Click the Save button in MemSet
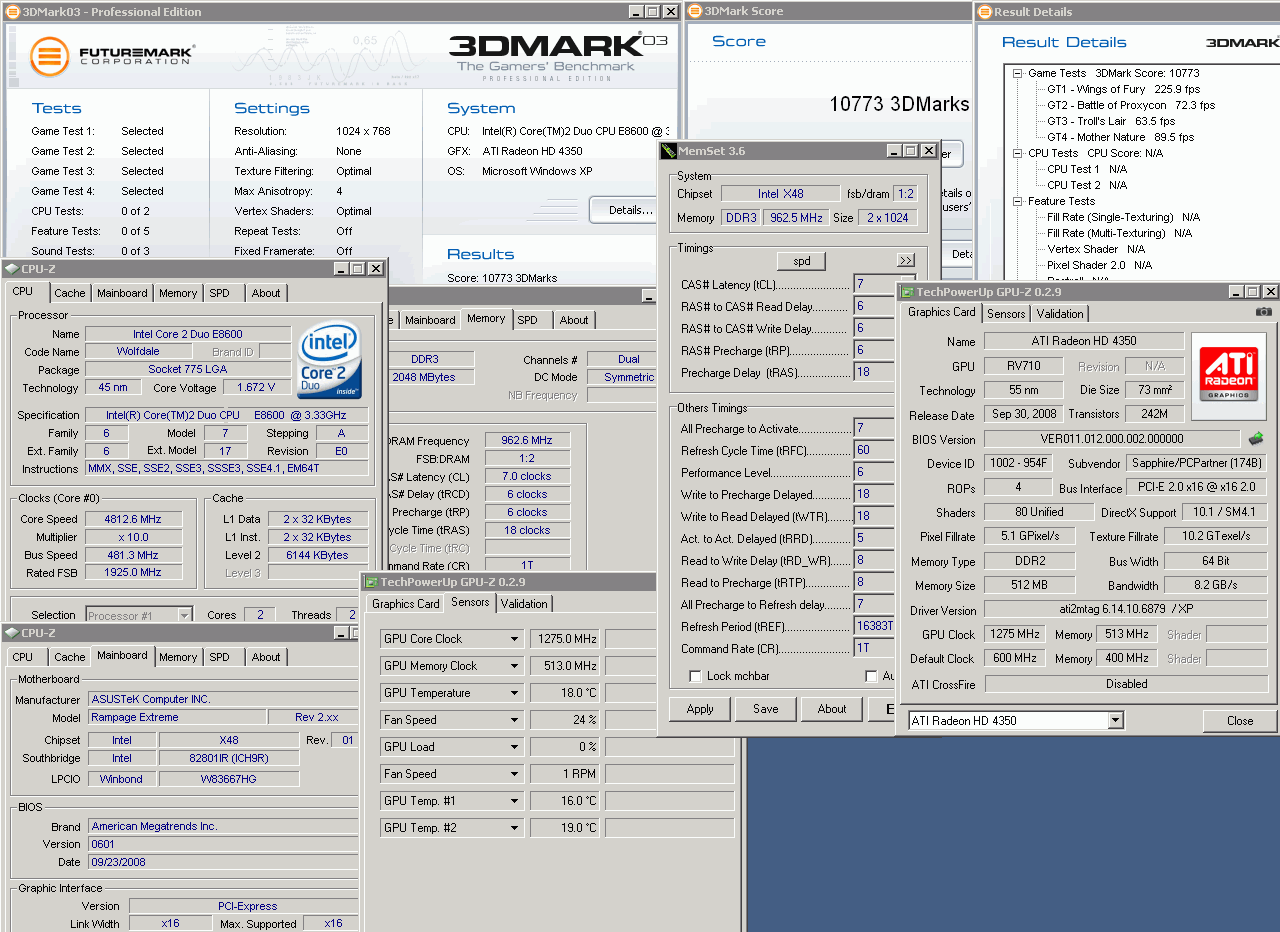The height and width of the screenshot is (932, 1280). pyautogui.click(x=766, y=709)
